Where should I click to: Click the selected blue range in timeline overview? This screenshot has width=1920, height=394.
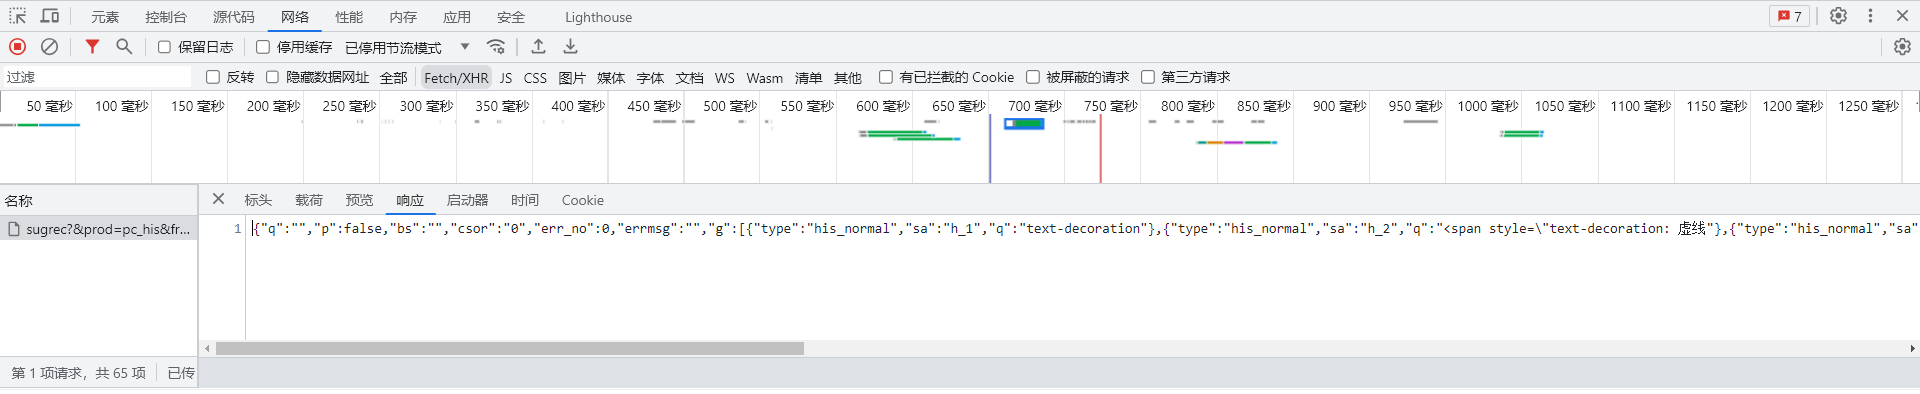pyautogui.click(x=1024, y=124)
